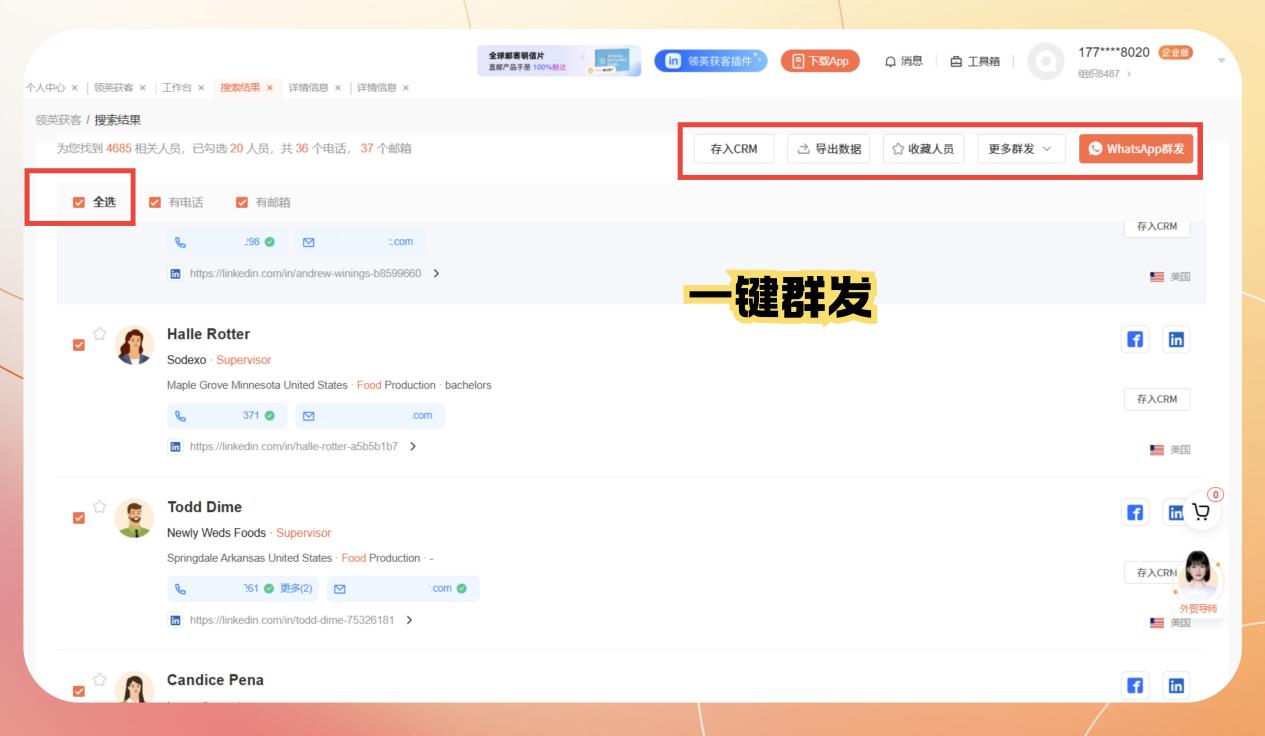Open the shopping cart icon

[x=1202, y=512]
